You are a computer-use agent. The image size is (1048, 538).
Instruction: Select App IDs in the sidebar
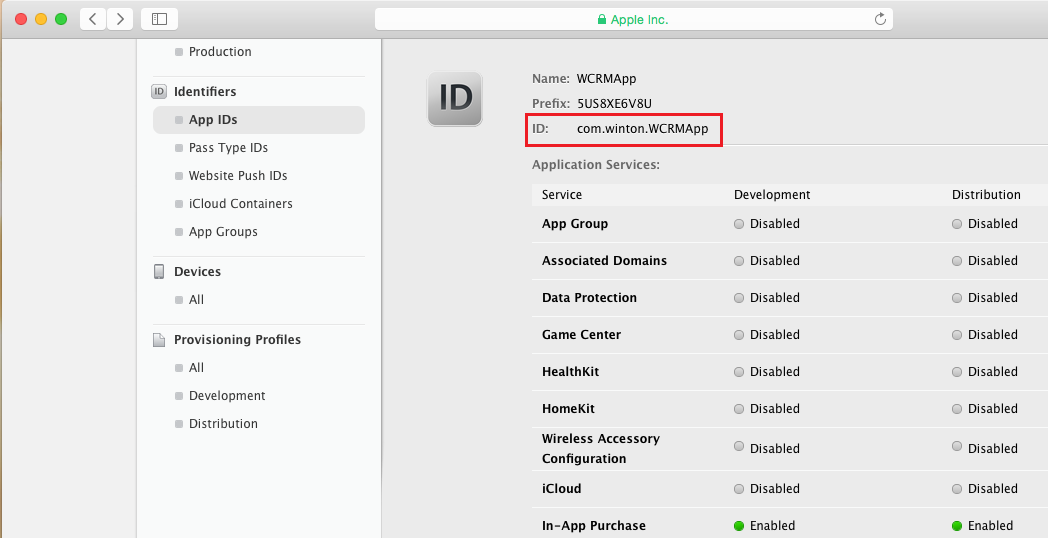coord(259,120)
